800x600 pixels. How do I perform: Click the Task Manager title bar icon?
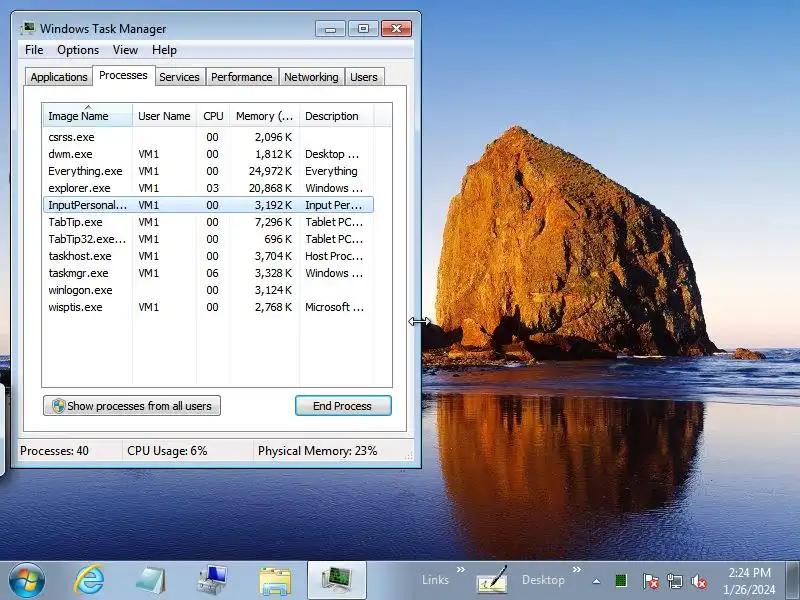point(27,28)
